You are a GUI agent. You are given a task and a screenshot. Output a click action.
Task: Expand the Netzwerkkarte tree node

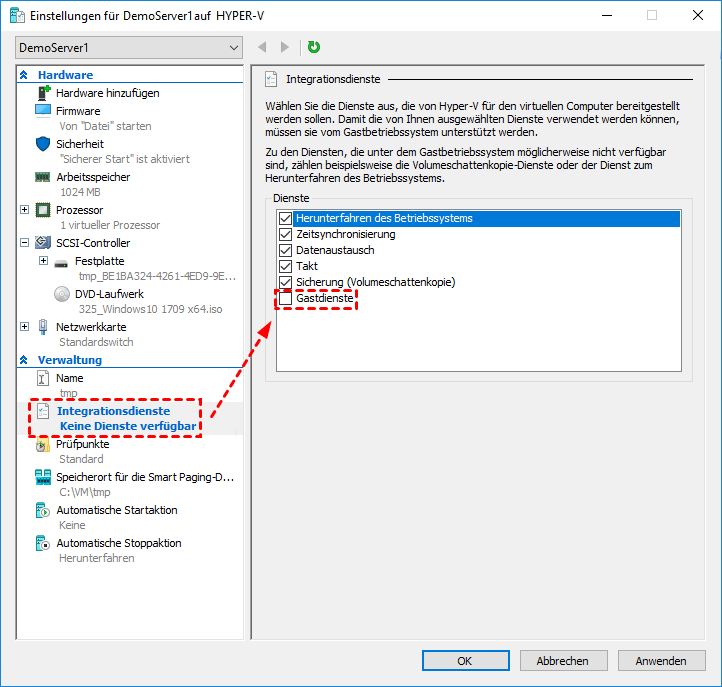(25, 326)
